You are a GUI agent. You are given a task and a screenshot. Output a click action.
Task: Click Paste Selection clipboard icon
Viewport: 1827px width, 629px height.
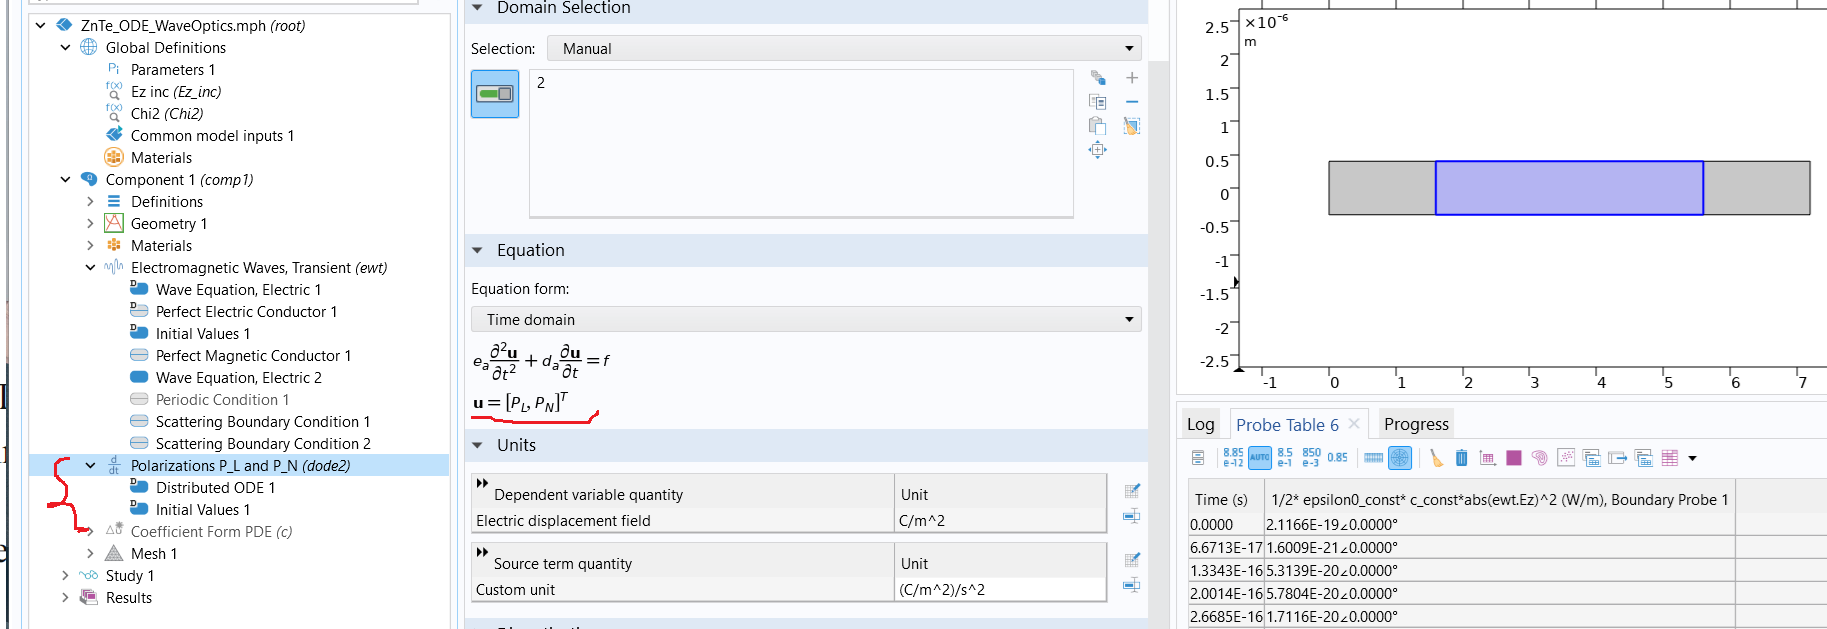[1098, 126]
